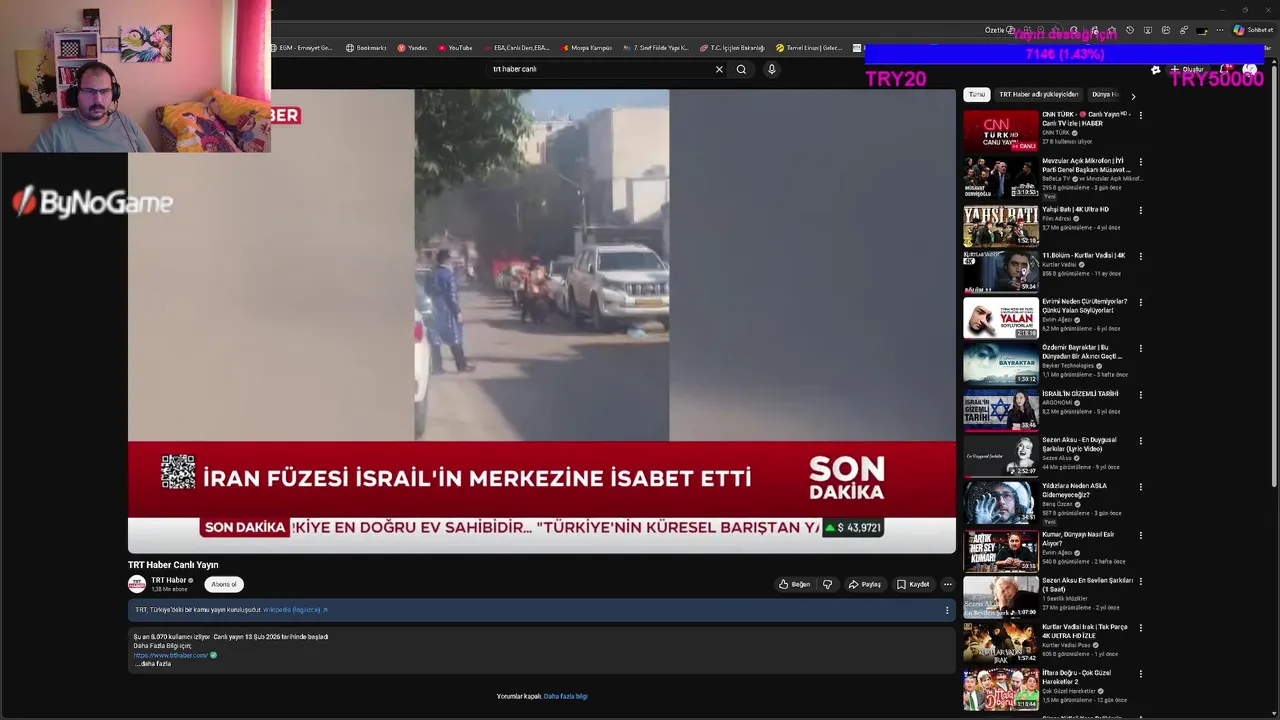Open options for Mevzular Açık Mikrofon video

[1141, 162]
